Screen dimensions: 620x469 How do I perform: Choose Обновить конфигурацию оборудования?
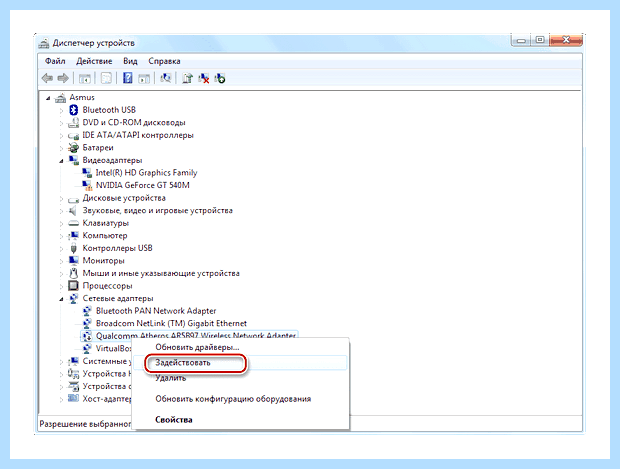(233, 399)
